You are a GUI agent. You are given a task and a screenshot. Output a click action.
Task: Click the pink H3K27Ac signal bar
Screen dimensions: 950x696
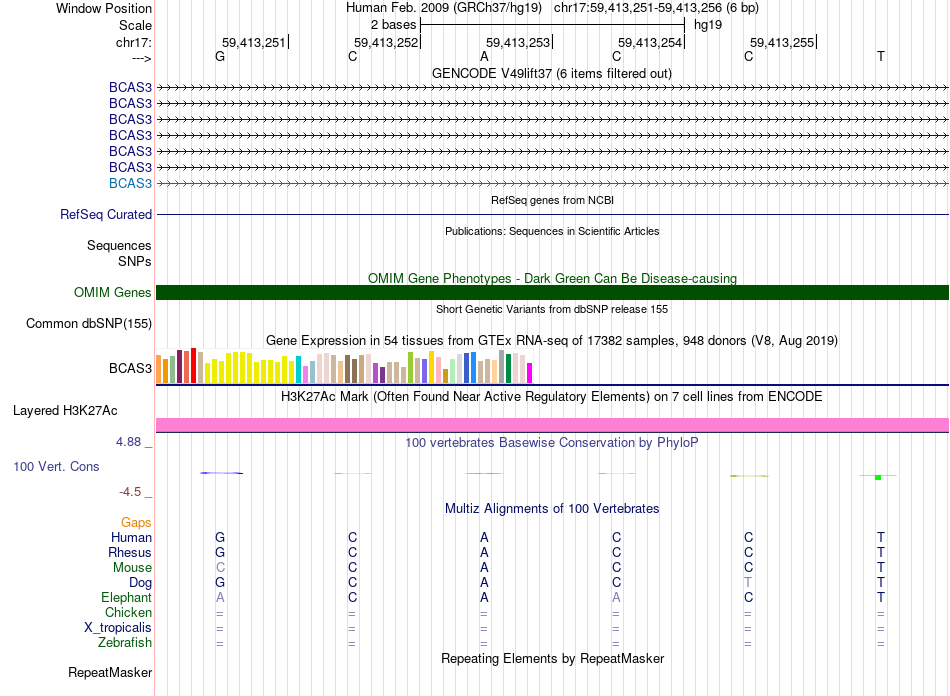coord(552,425)
